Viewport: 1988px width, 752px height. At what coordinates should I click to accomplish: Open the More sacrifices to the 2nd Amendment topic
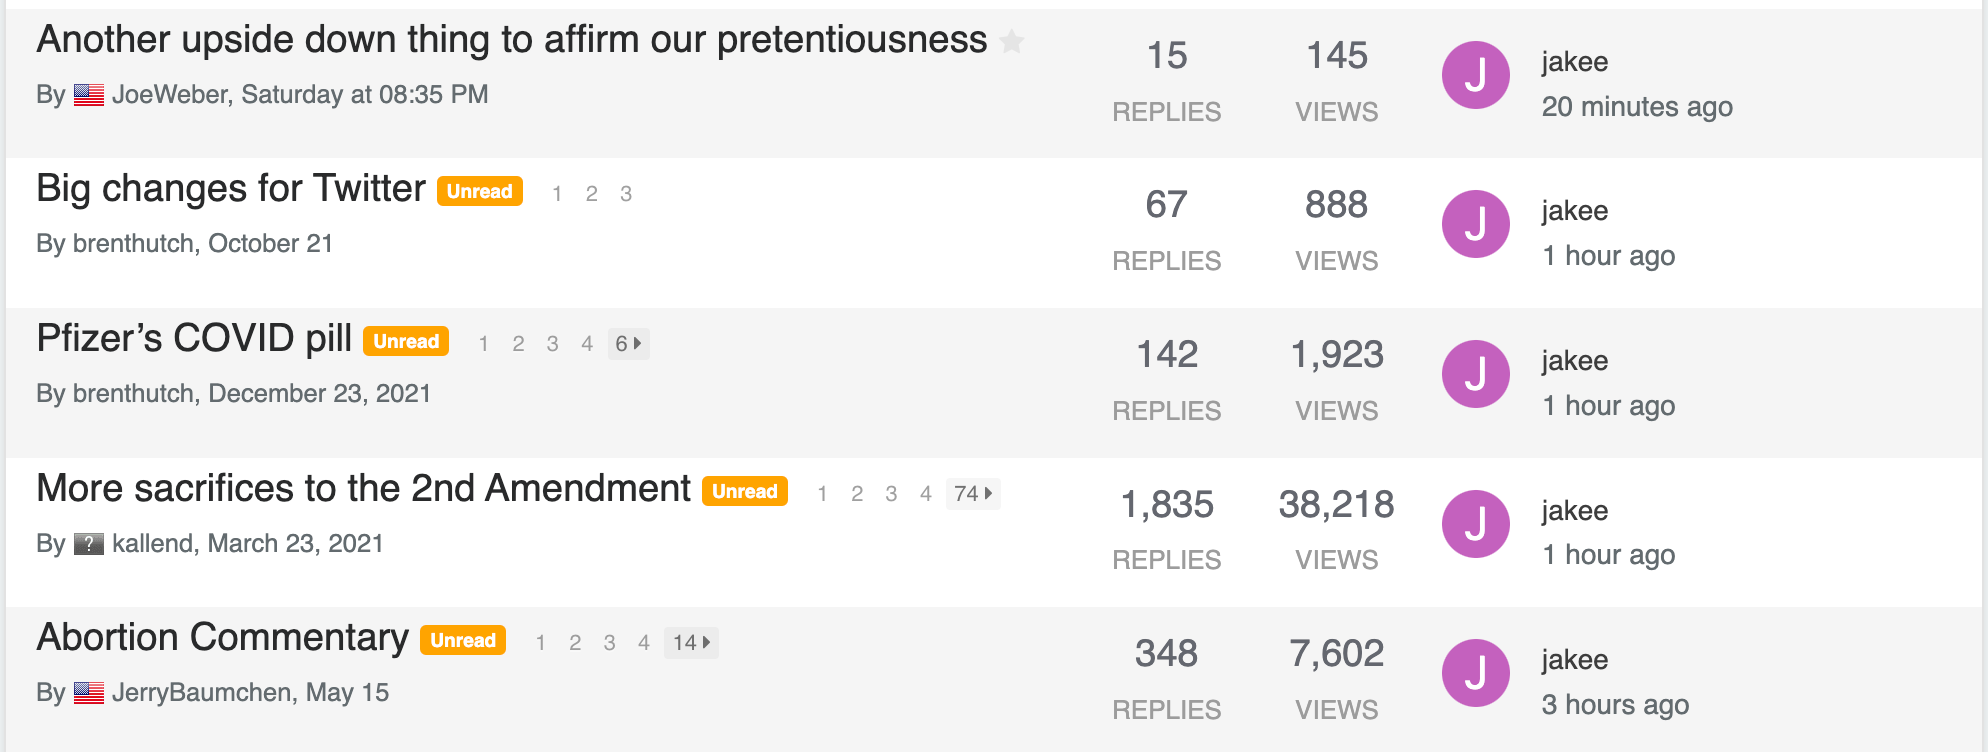click(x=364, y=489)
